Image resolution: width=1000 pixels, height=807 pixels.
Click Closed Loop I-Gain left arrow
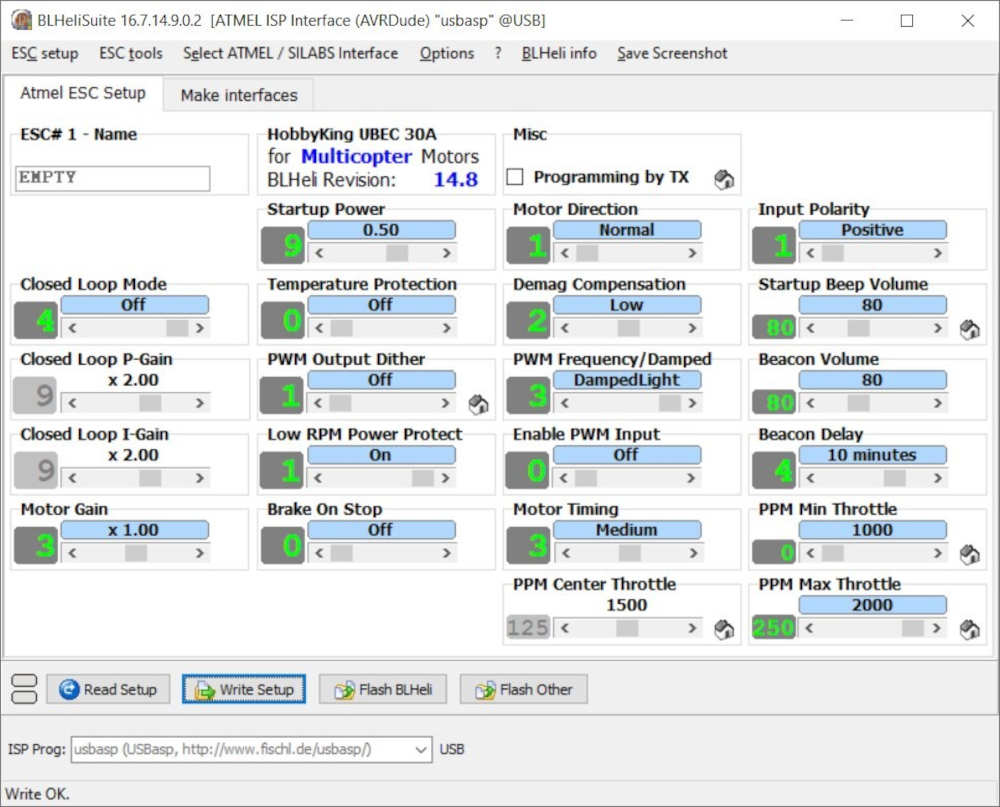pyautogui.click(x=72, y=478)
